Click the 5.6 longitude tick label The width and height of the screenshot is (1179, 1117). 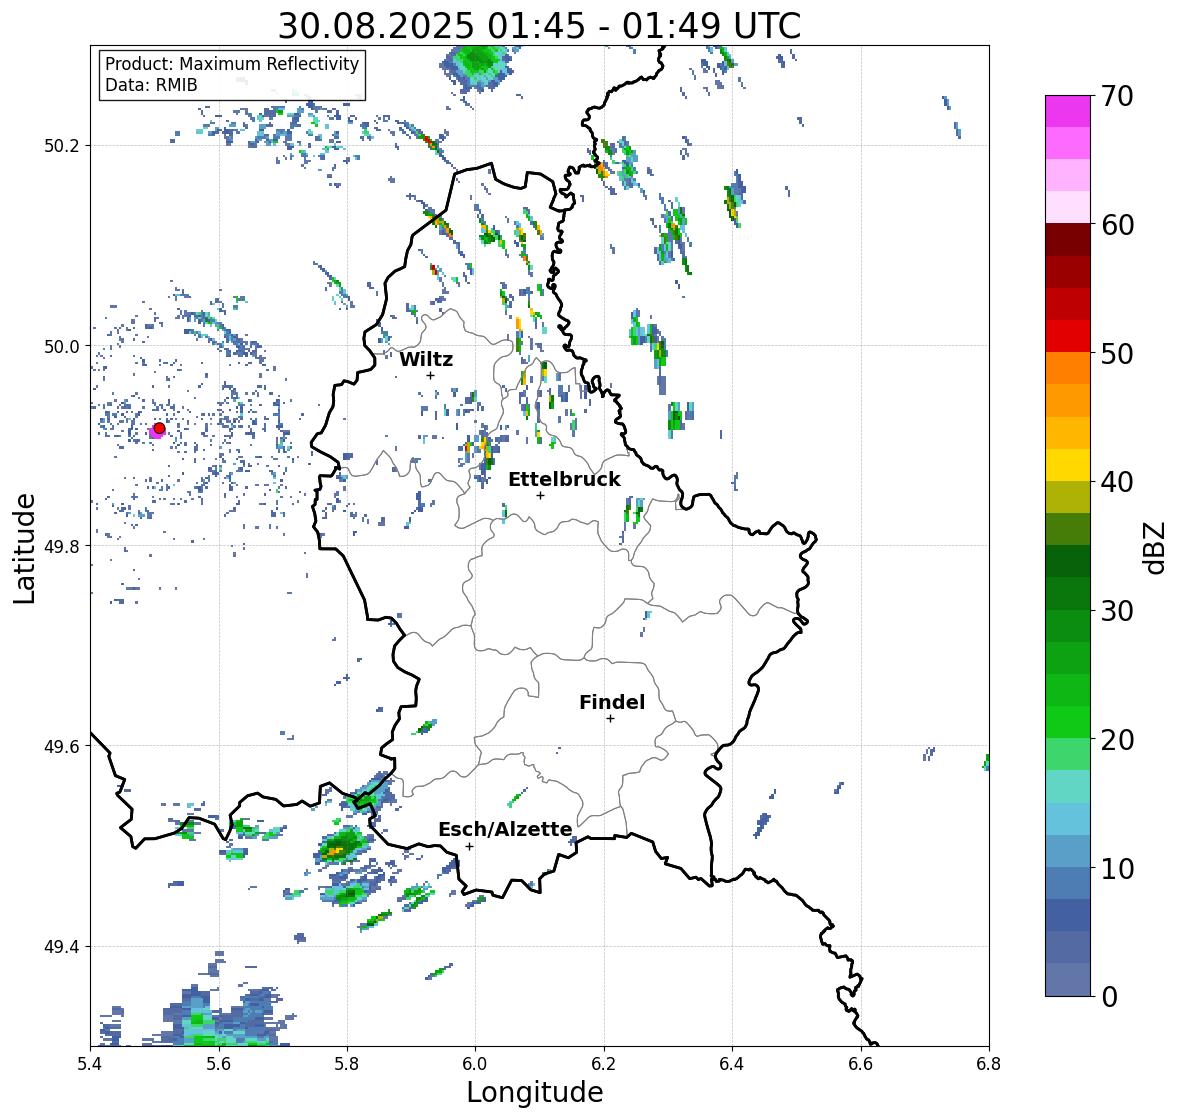[x=219, y=1064]
